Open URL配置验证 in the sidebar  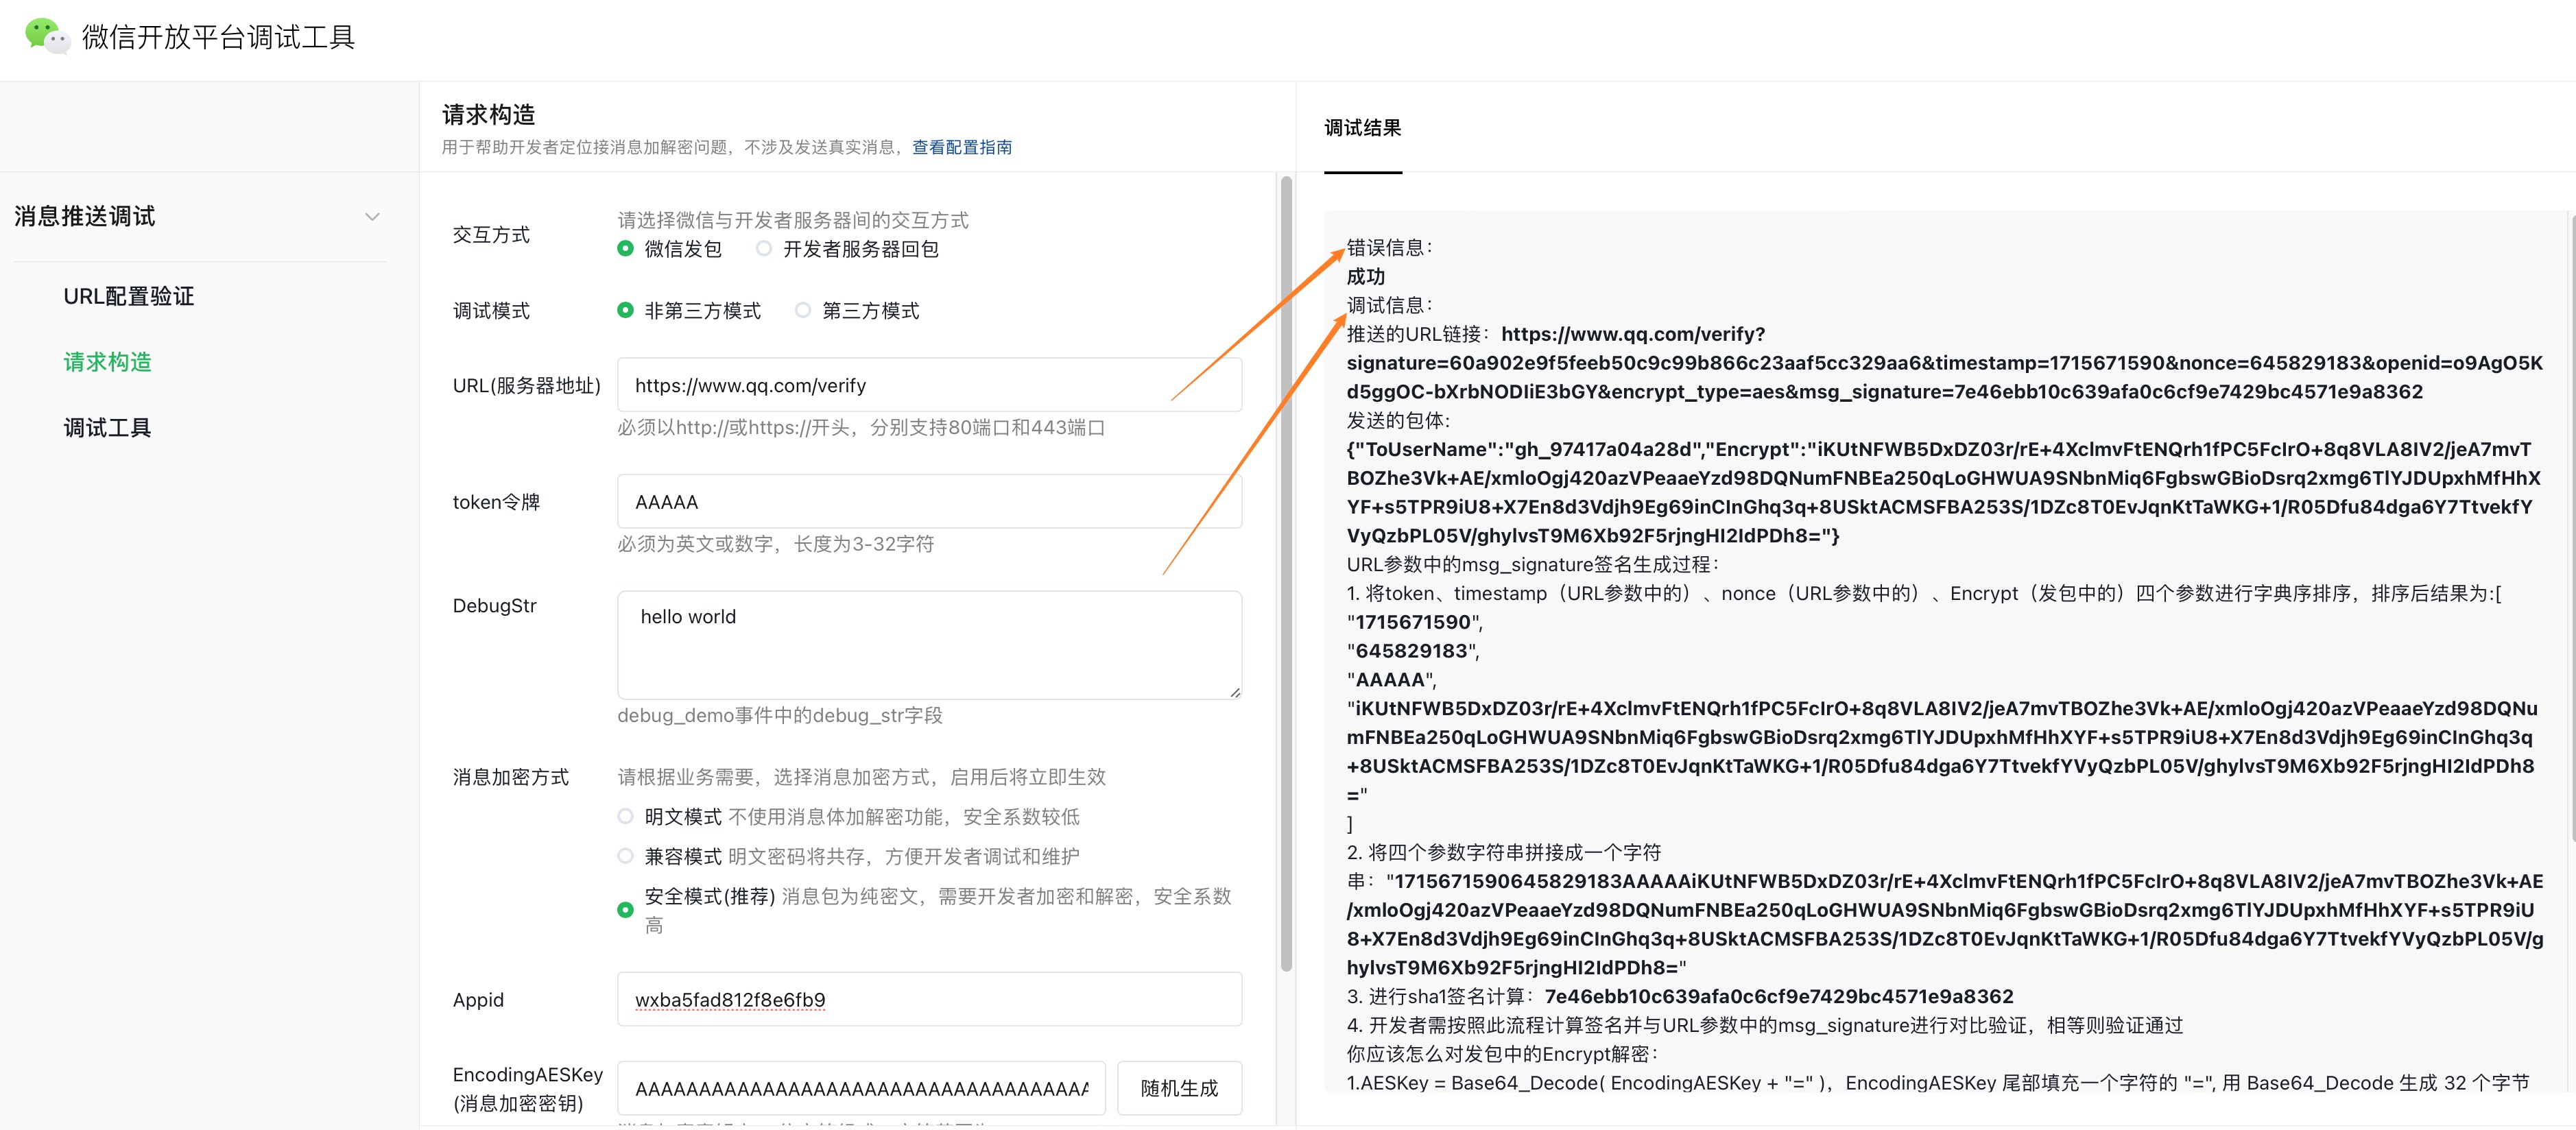[x=129, y=296]
